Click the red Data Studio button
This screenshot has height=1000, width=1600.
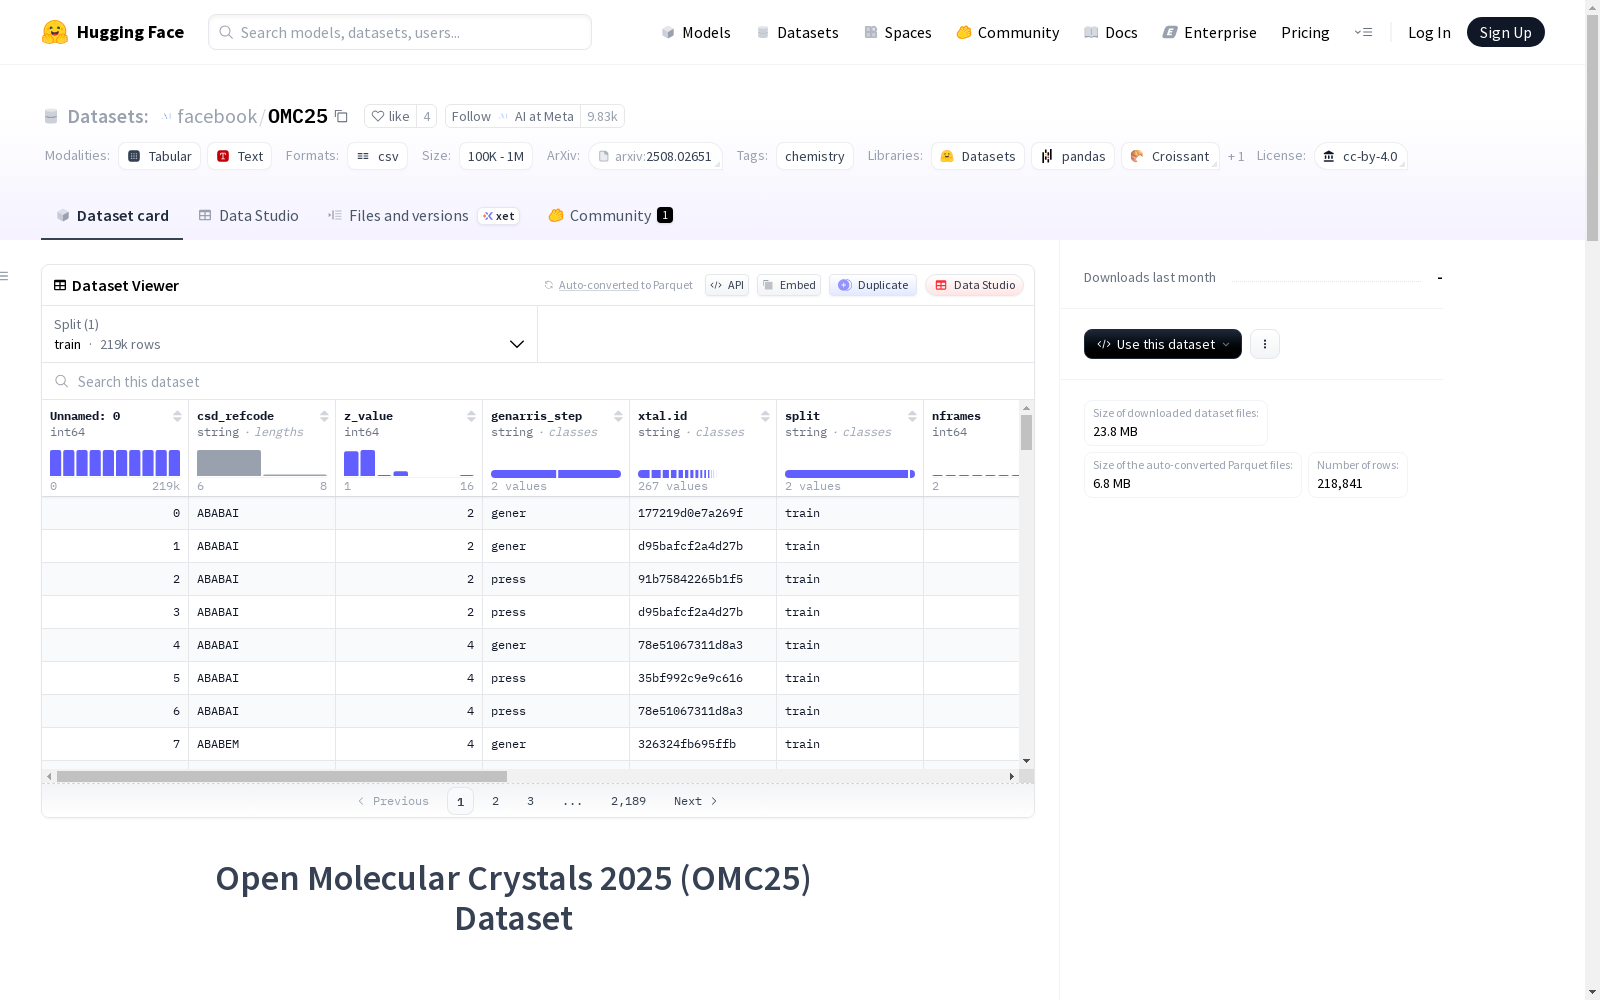[975, 285]
